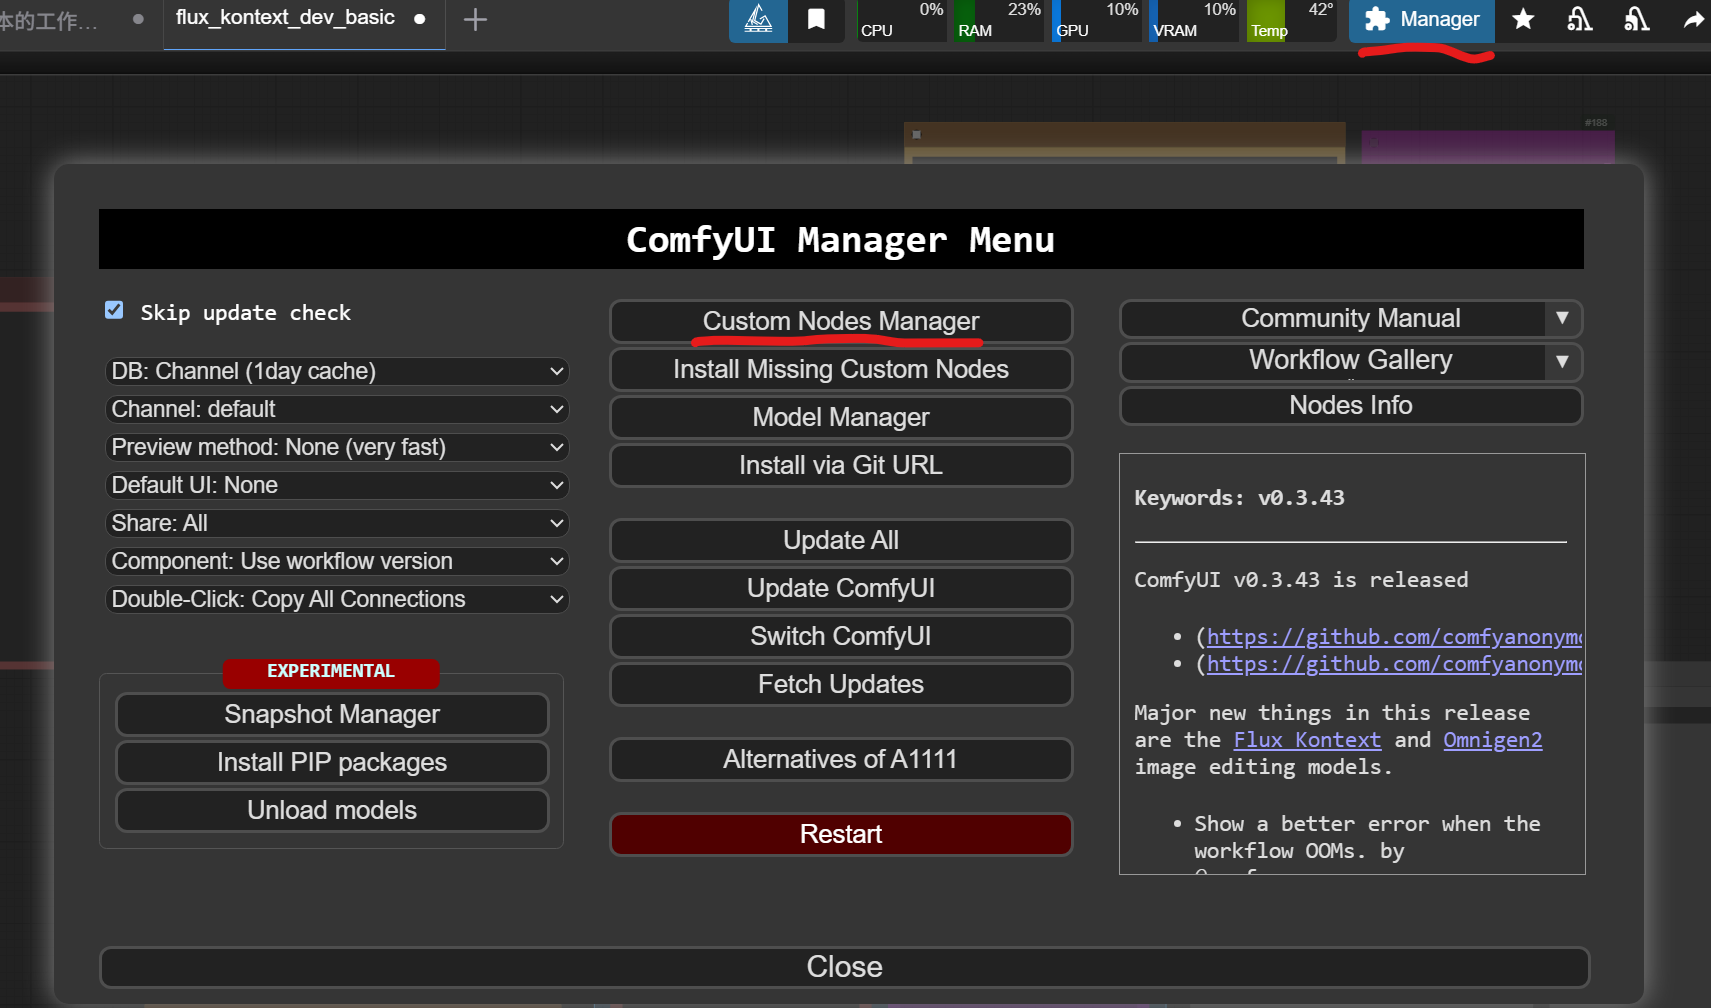Open Component: Use workflow version dropdown
The width and height of the screenshot is (1711, 1008).
point(337,561)
